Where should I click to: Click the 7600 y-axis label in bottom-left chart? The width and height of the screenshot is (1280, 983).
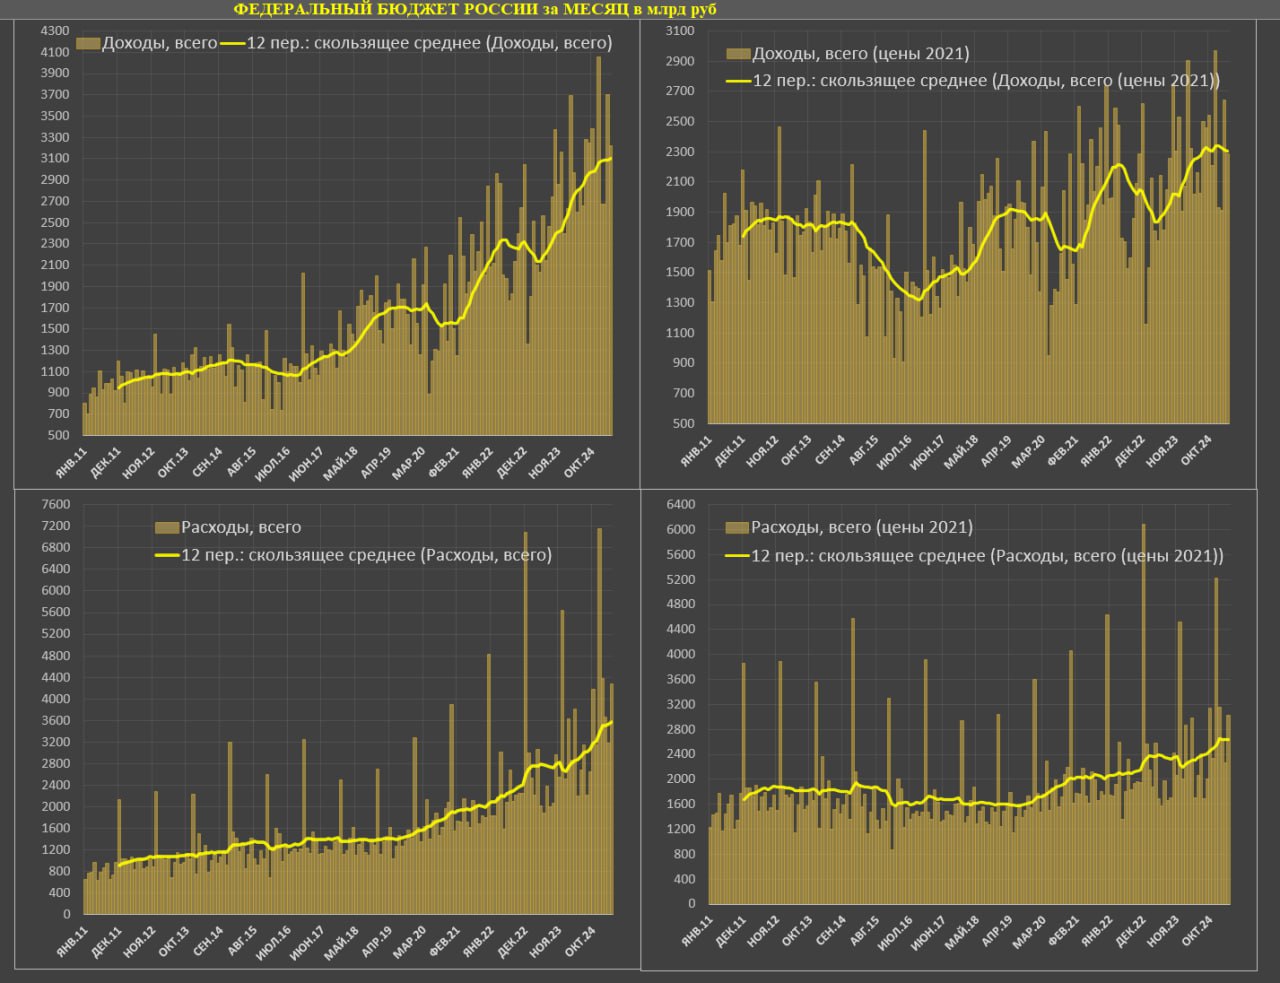(x=55, y=504)
